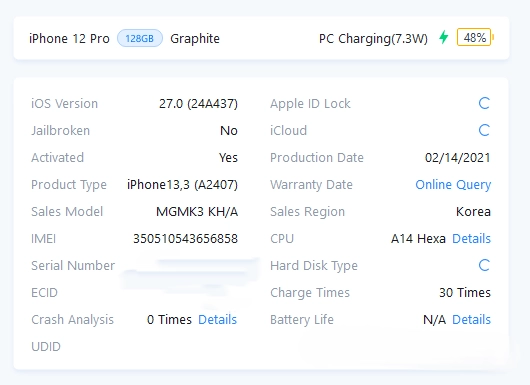Select the Graphite color text
This screenshot has height=385, width=530.
click(195, 39)
